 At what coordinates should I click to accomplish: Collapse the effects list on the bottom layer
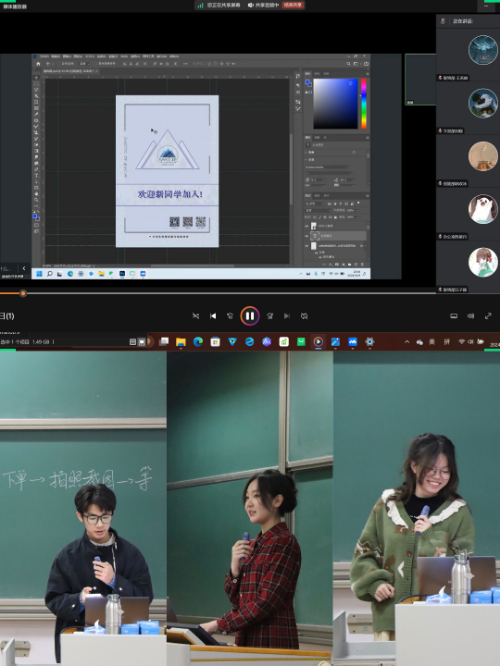(x=366, y=246)
